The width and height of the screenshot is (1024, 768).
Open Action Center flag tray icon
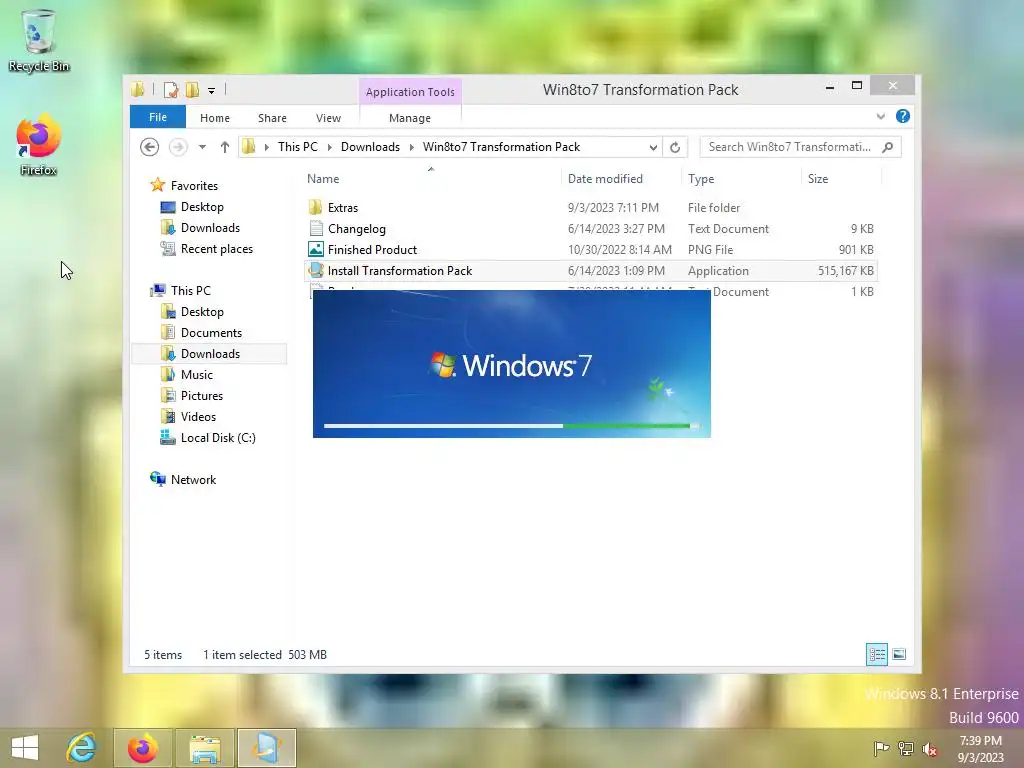(881, 748)
